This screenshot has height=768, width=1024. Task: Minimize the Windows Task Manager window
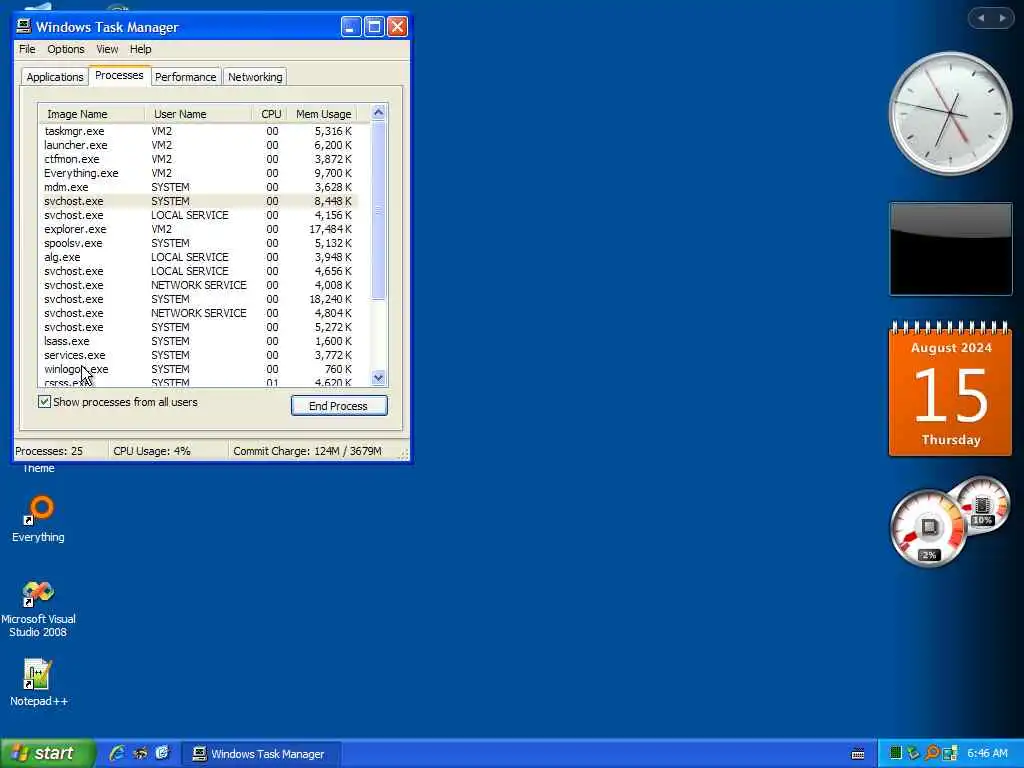pos(351,27)
